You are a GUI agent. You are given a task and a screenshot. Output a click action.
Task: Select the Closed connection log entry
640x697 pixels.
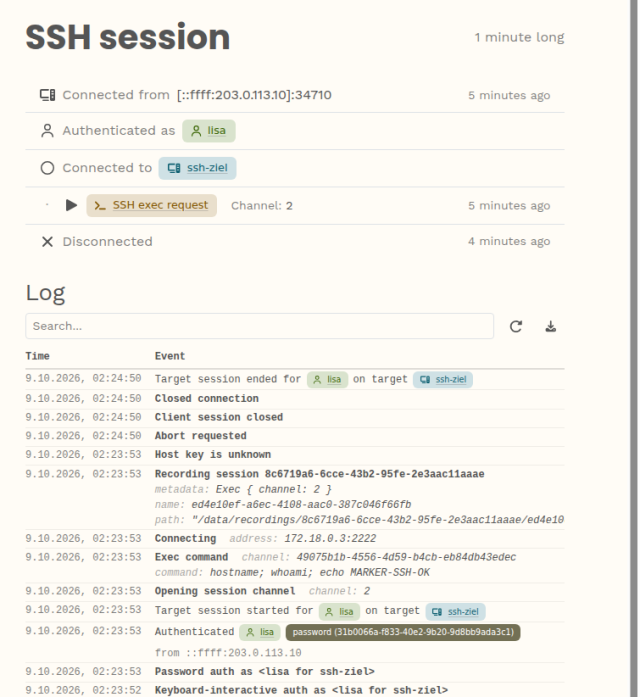tap(295, 399)
